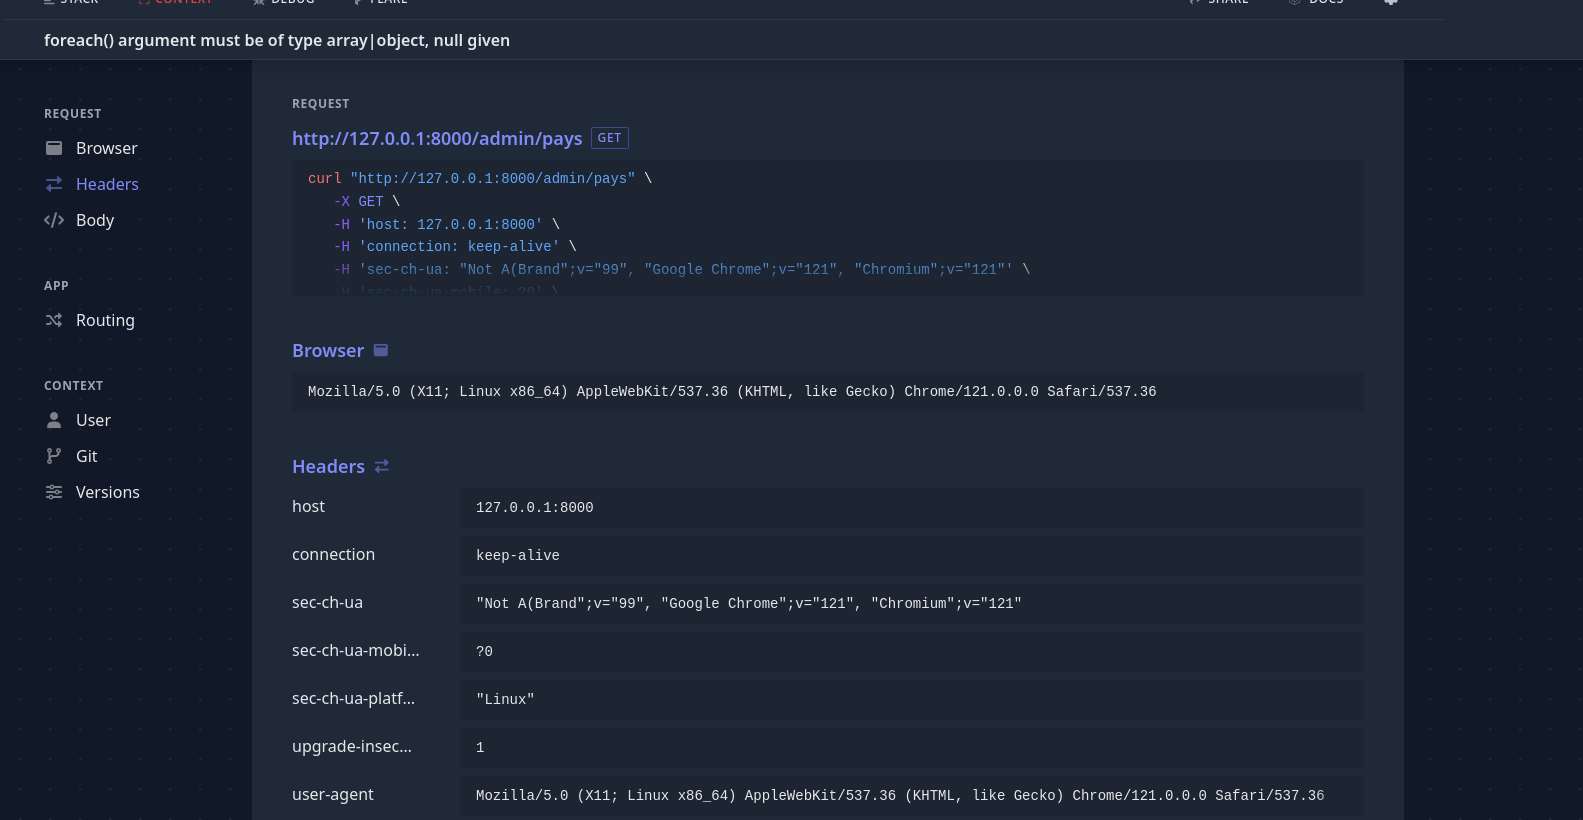The width and height of the screenshot is (1583, 820).
Task: Click the APP group label in sidebar
Action: [x=56, y=286]
